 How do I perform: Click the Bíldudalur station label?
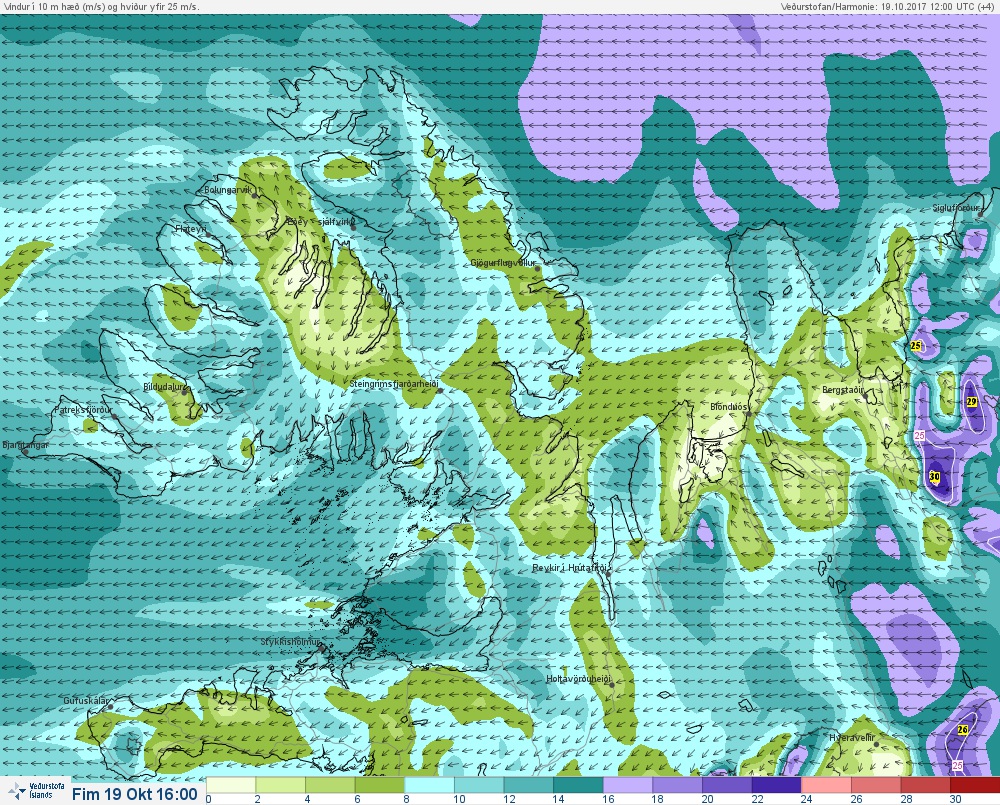tap(164, 387)
